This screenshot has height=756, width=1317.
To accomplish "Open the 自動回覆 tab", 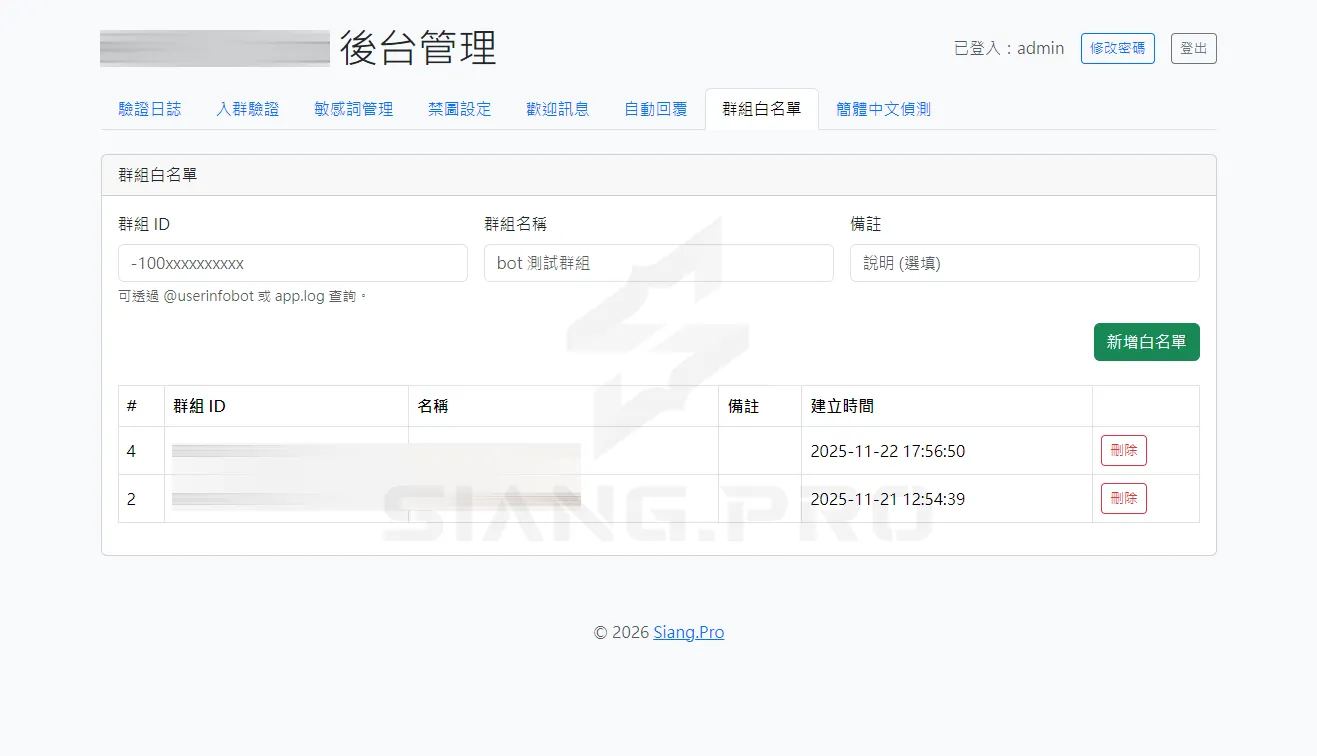I will click(655, 109).
